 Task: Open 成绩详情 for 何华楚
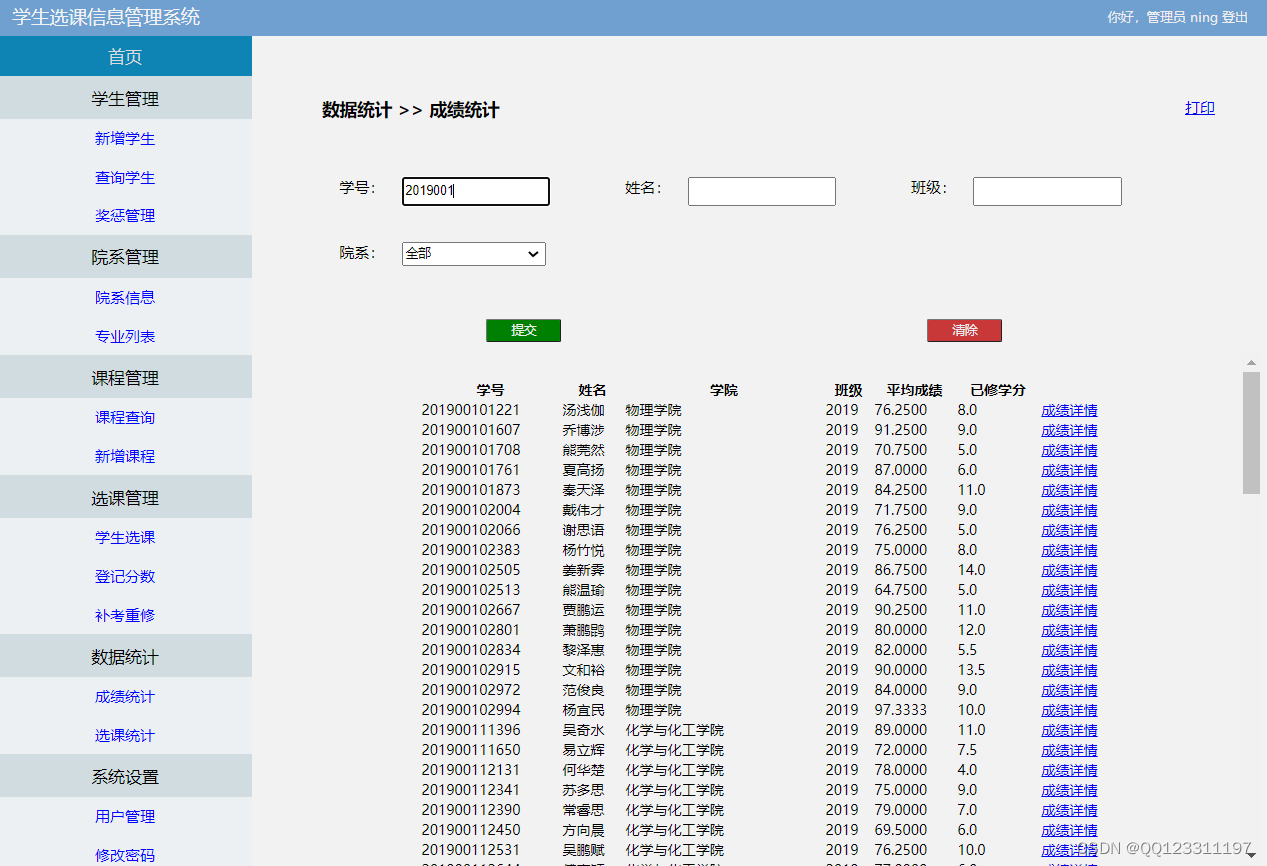pos(1069,770)
